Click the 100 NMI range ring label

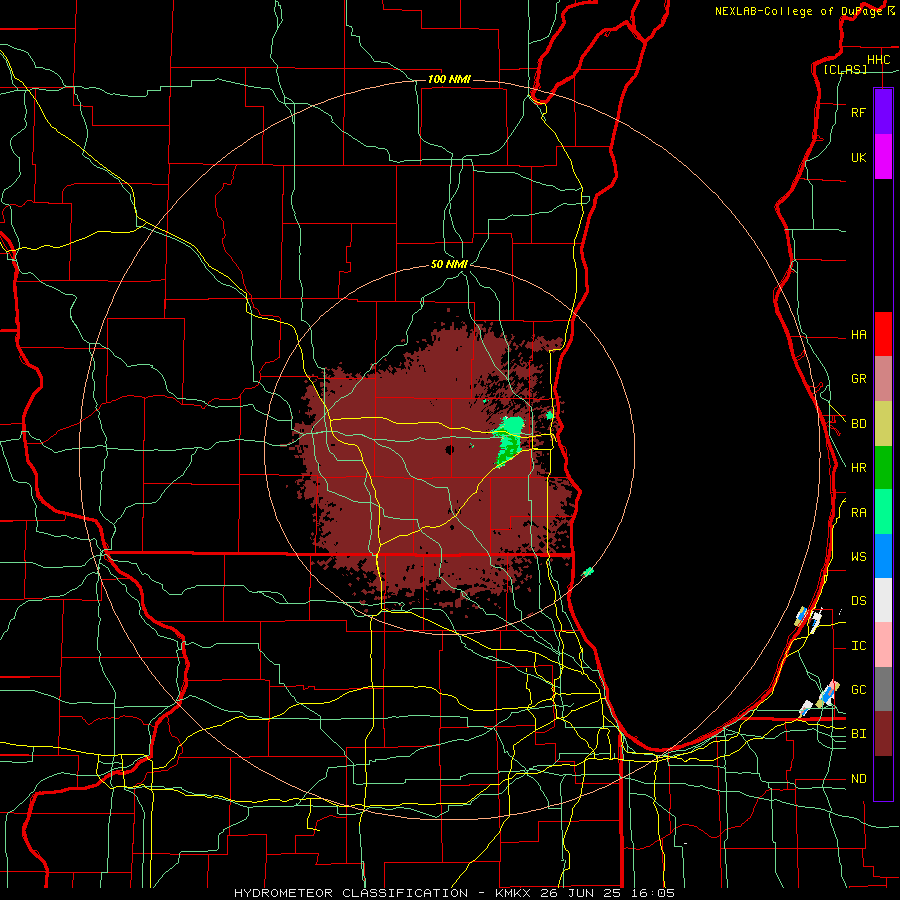click(449, 79)
